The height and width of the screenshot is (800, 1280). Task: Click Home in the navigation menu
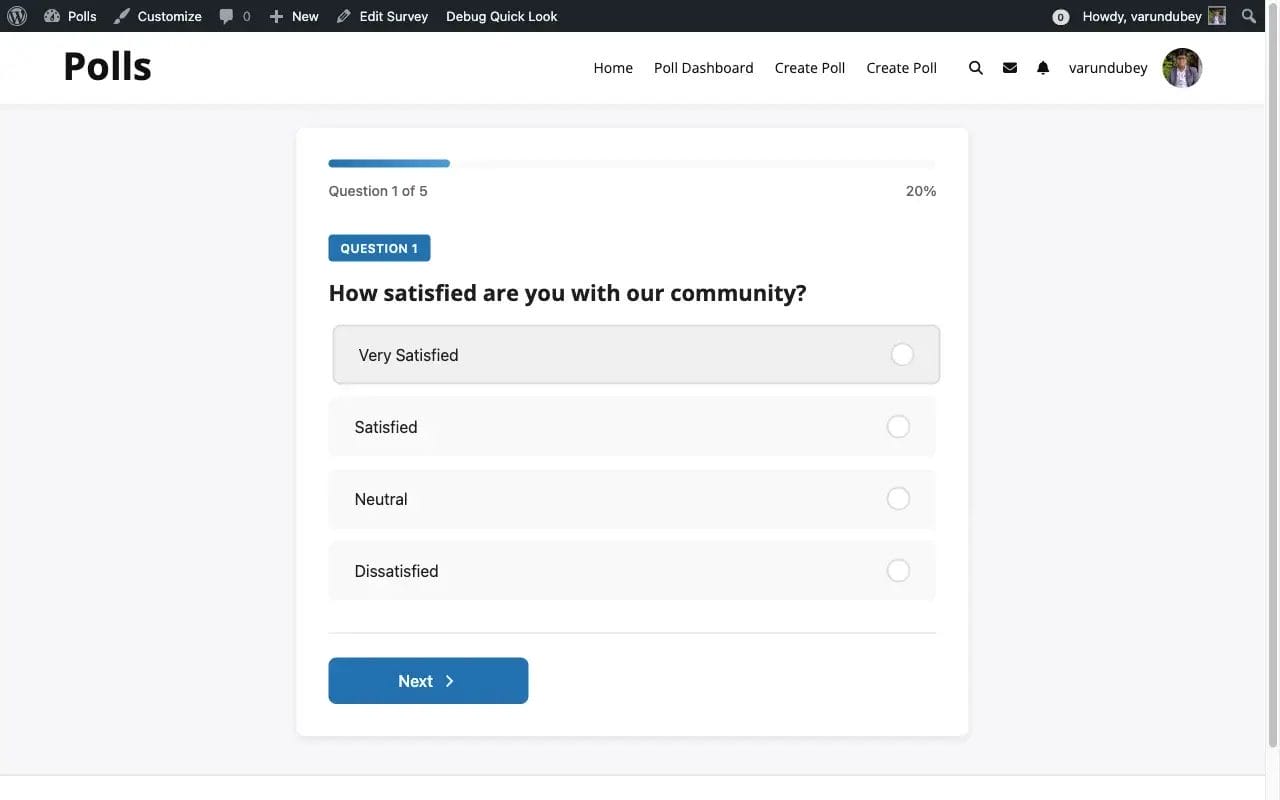[612, 67]
